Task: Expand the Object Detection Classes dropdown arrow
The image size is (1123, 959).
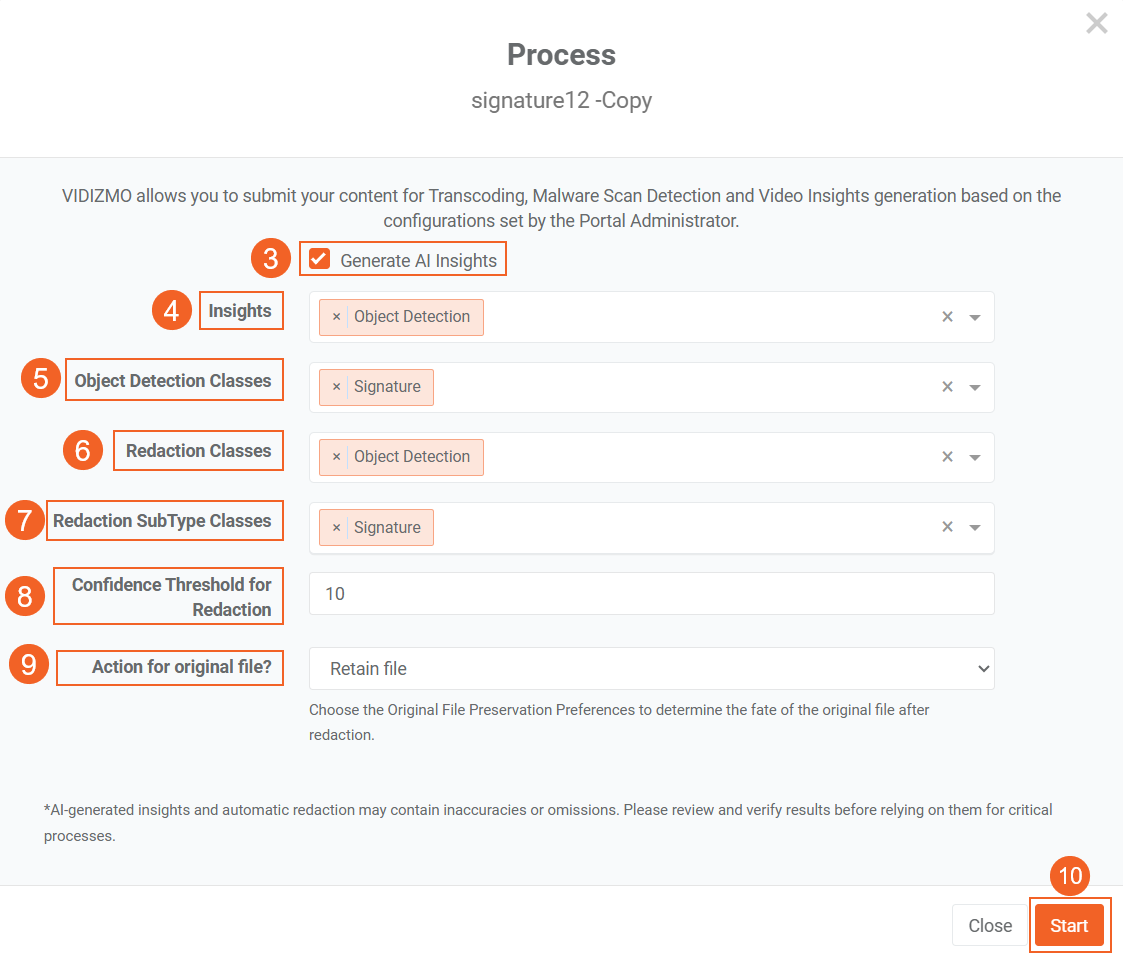Action: click(x=975, y=388)
